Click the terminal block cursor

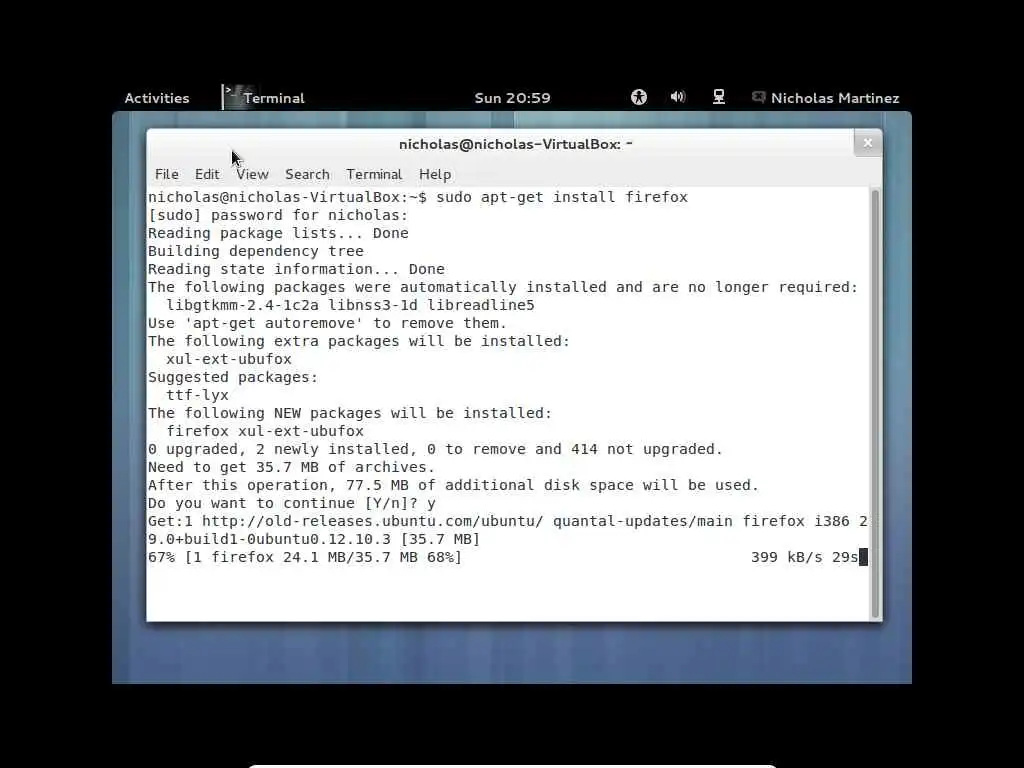pyautogui.click(x=863, y=557)
